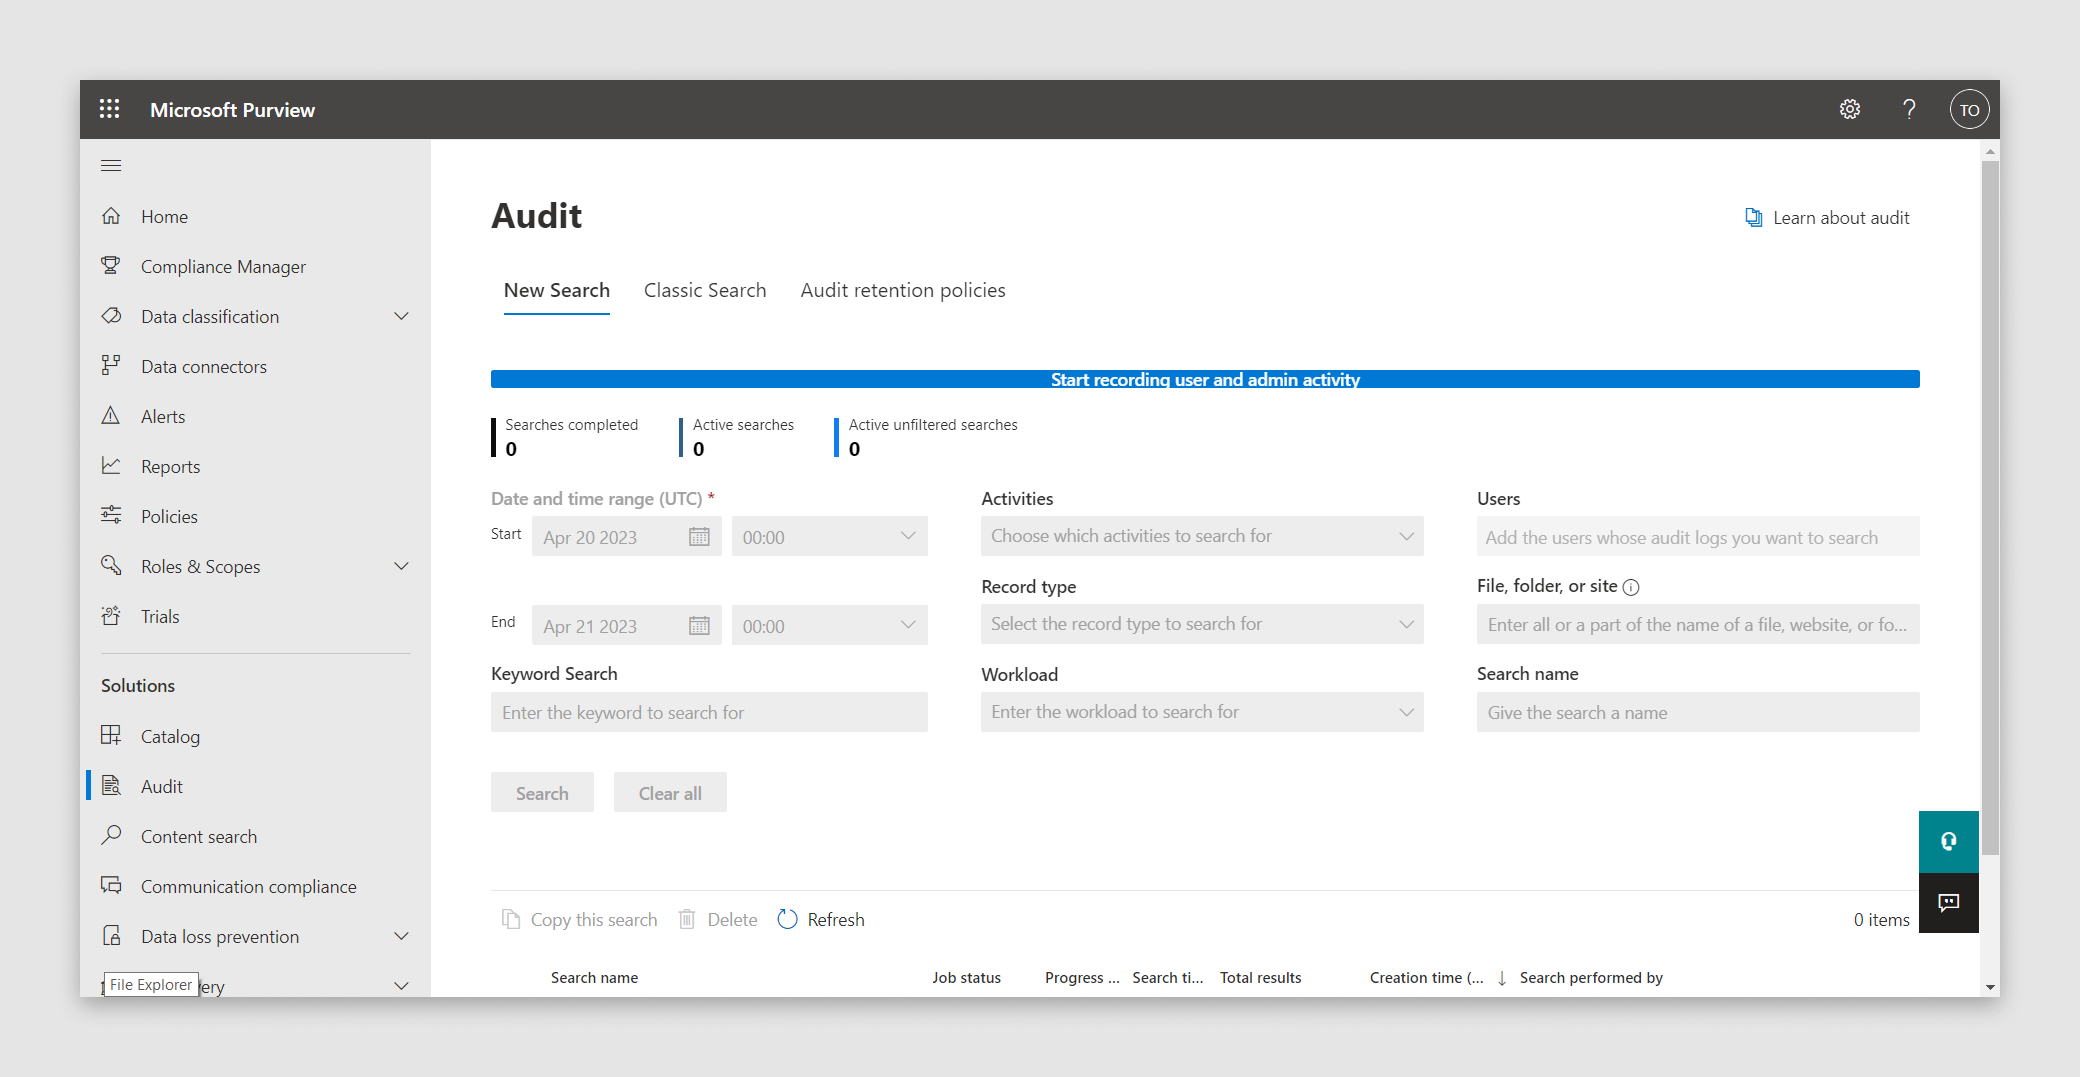Viewport: 2080px width, 1077px height.
Task: Click the File, folder, or site input
Action: tap(1698, 624)
